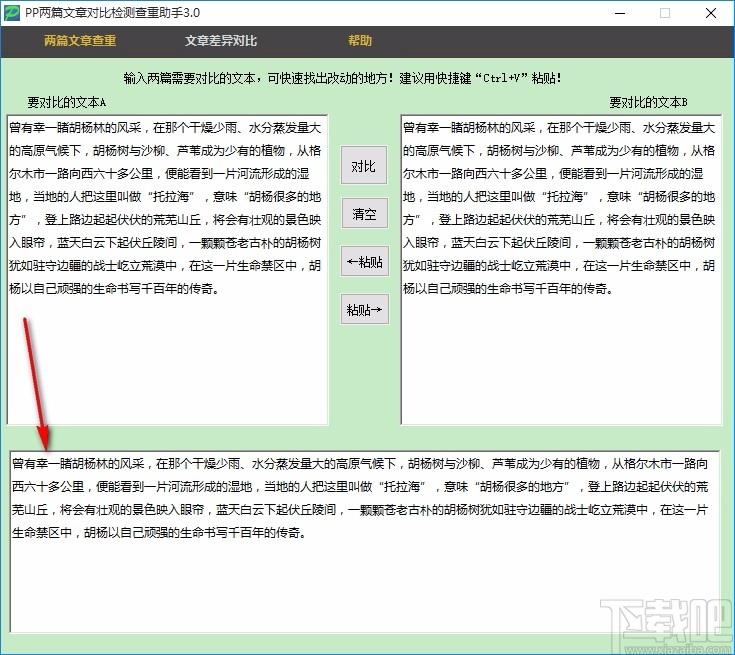Screen dimensions: 735x655
Task: Close the PP两篇文章对比检测查重助手 window
Action: [x=711, y=14]
